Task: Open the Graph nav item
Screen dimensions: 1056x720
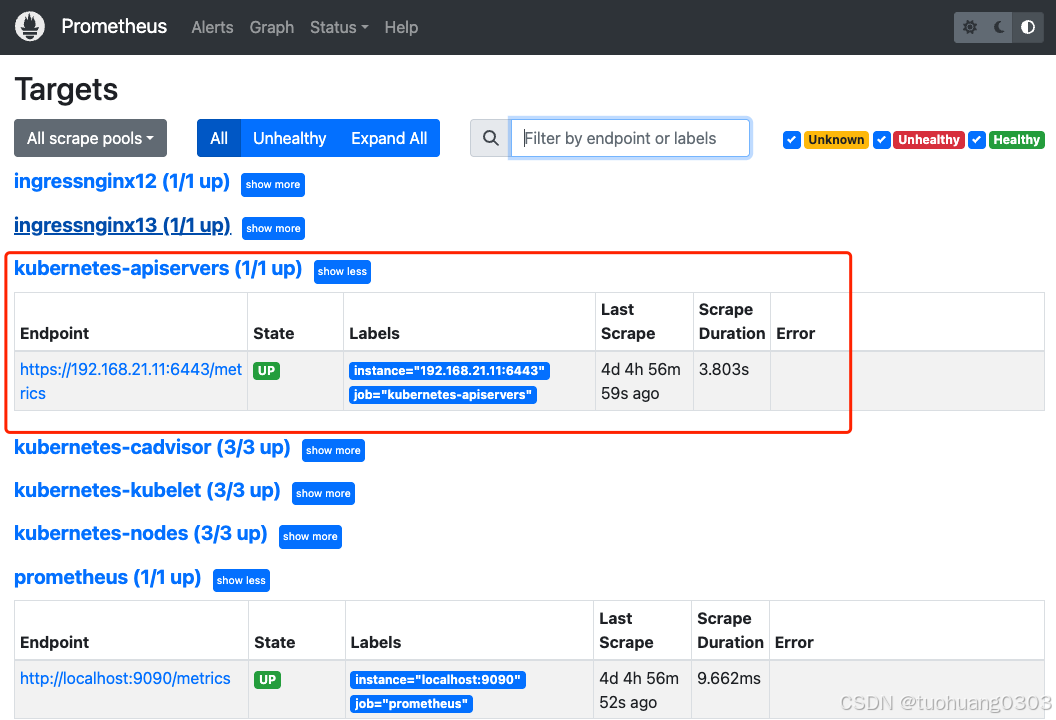Action: pyautogui.click(x=271, y=28)
